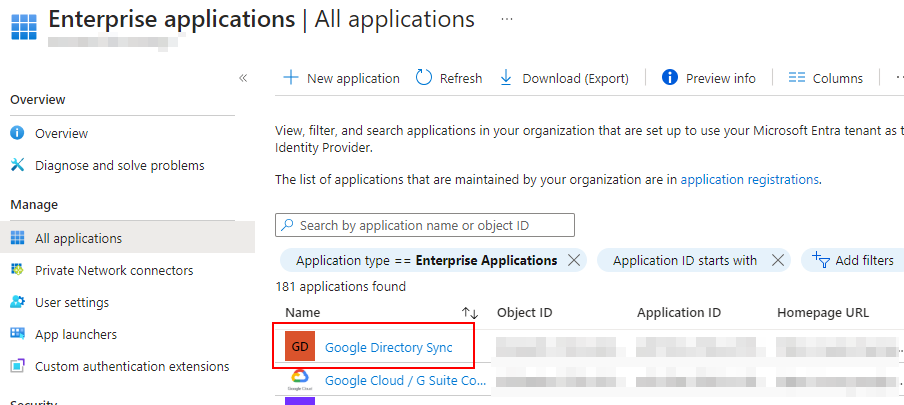Click the application name search box
This screenshot has width=904, height=405.
pyautogui.click(x=425, y=225)
